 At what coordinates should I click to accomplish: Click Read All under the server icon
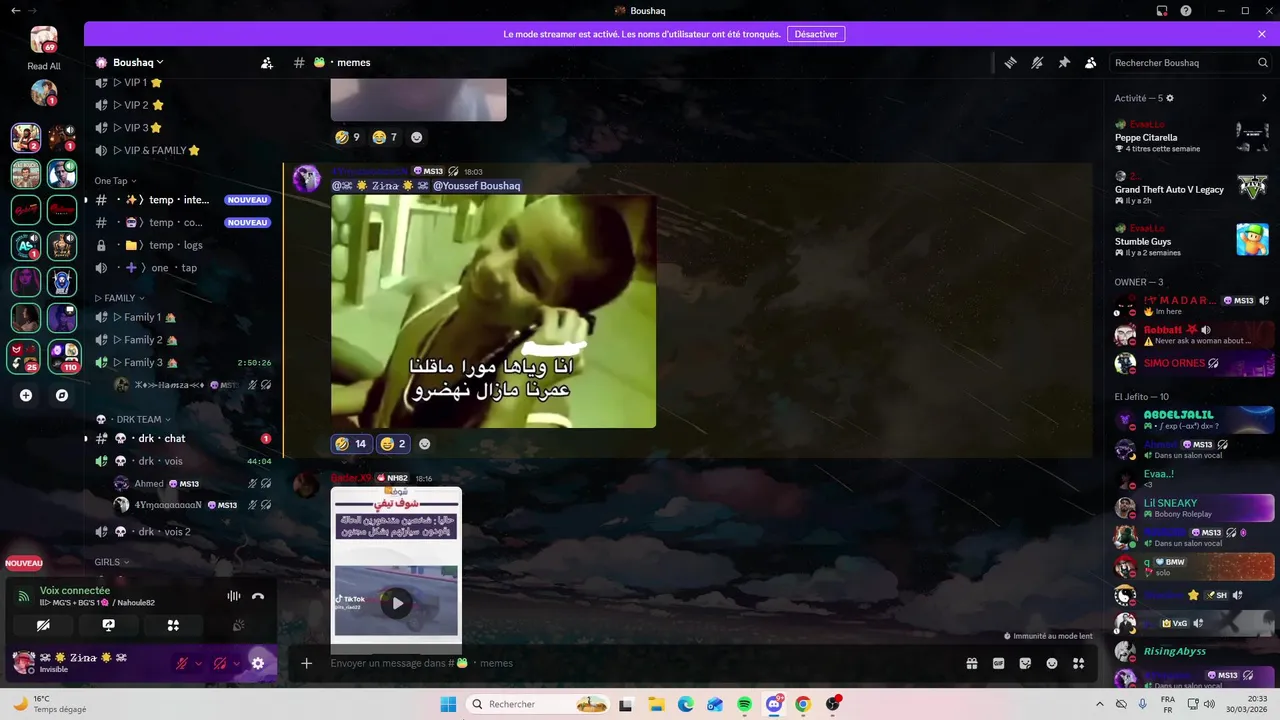(x=44, y=66)
